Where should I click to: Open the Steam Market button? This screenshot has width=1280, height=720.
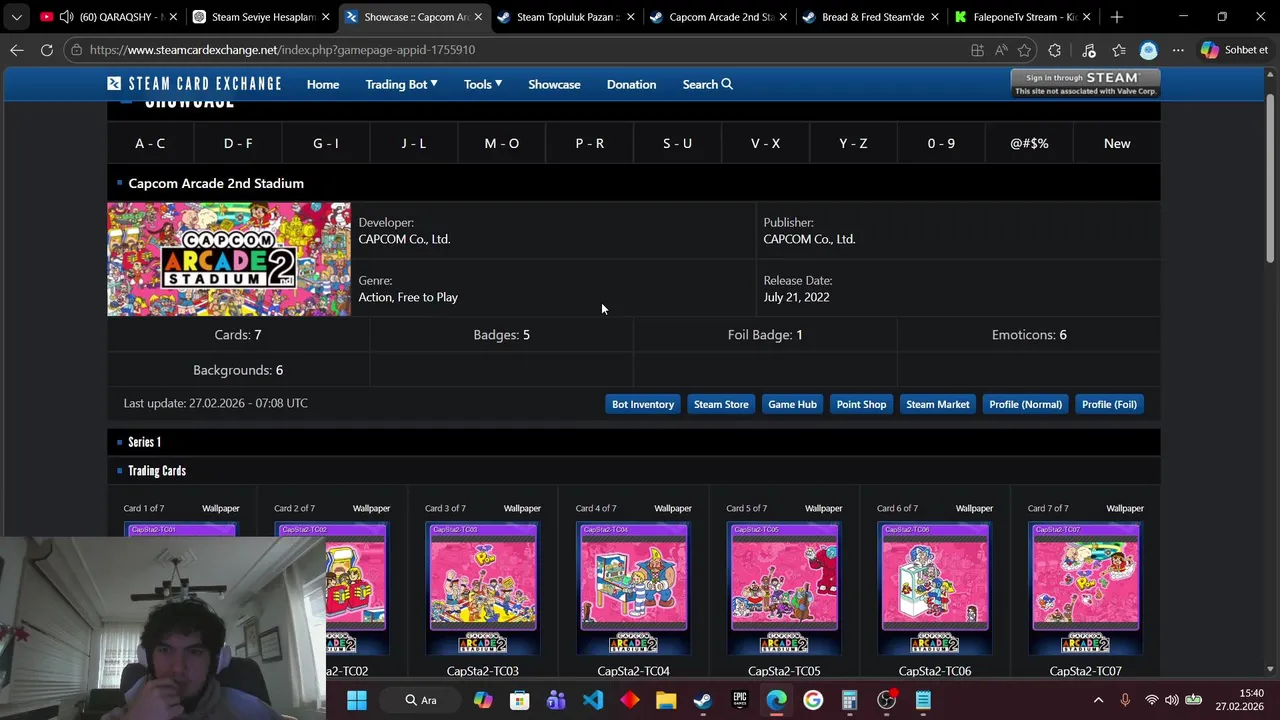937,404
